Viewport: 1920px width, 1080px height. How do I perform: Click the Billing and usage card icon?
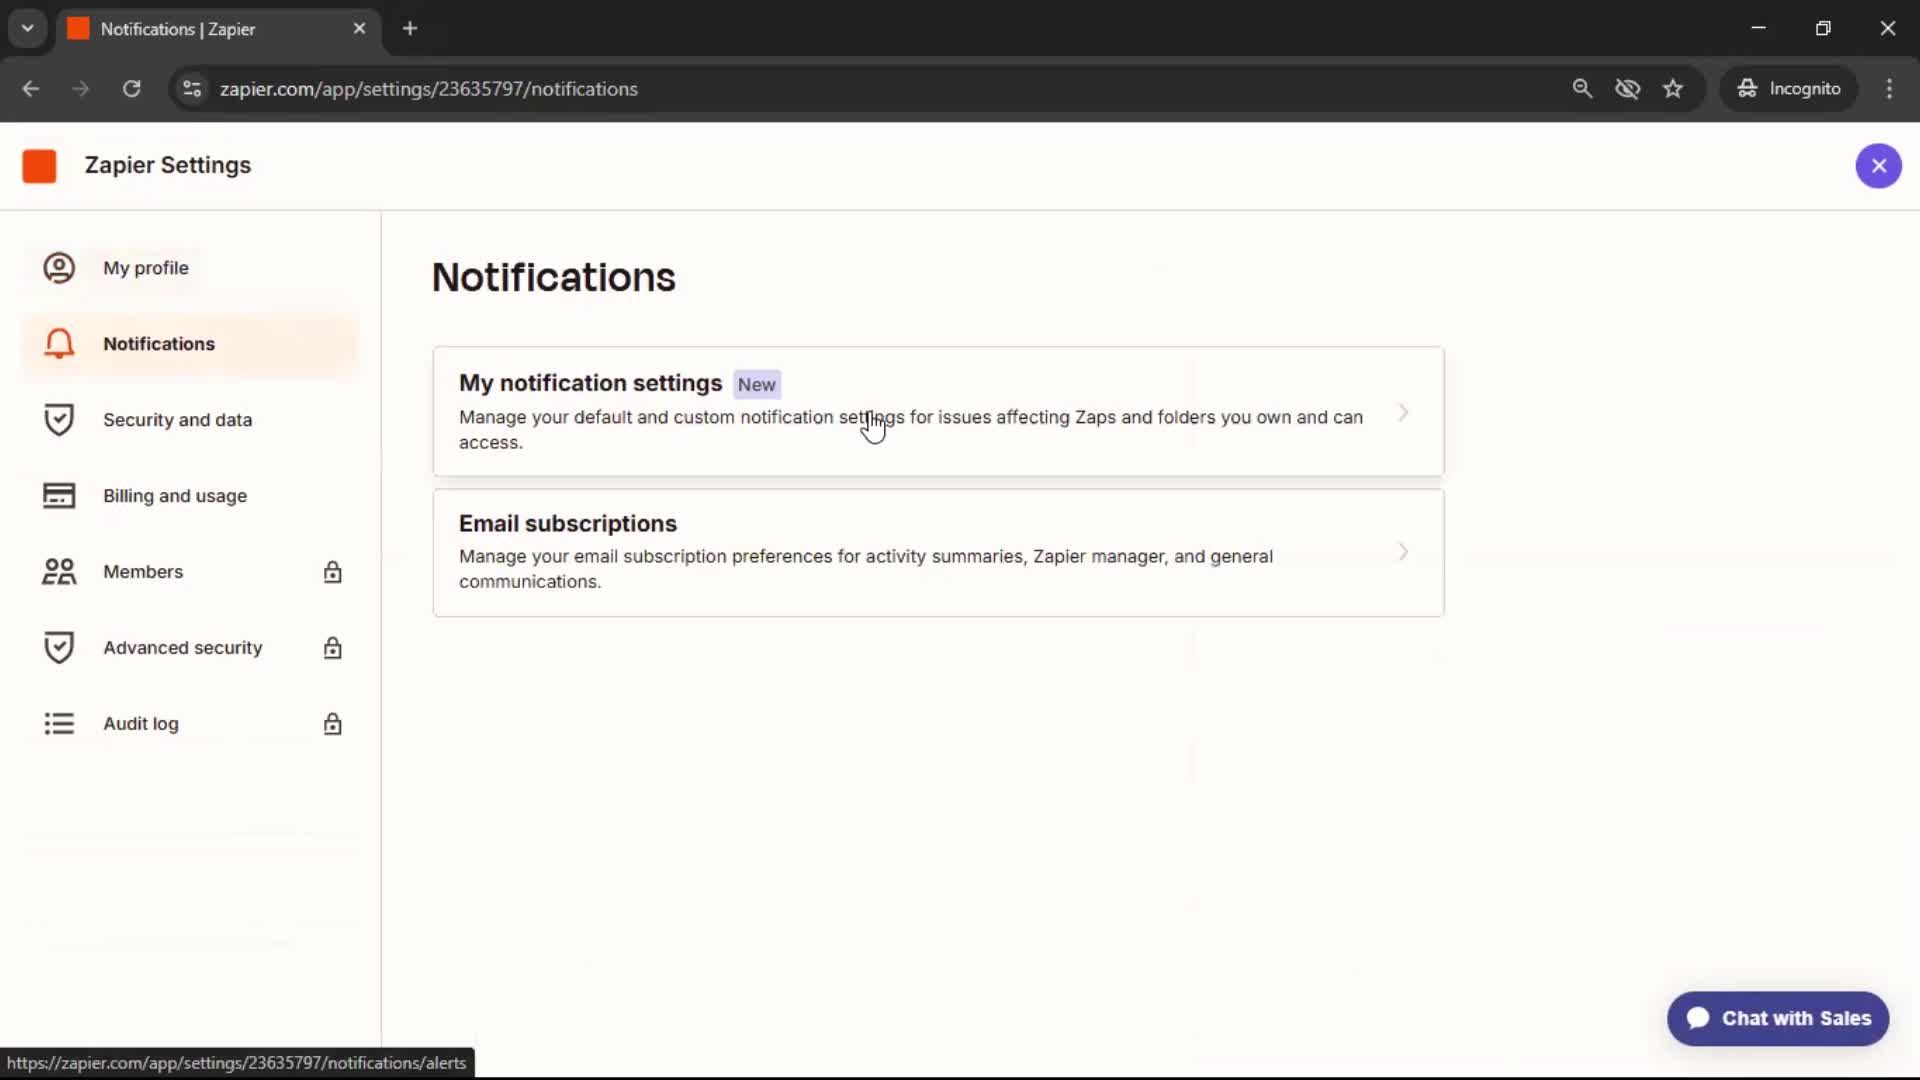click(x=59, y=496)
